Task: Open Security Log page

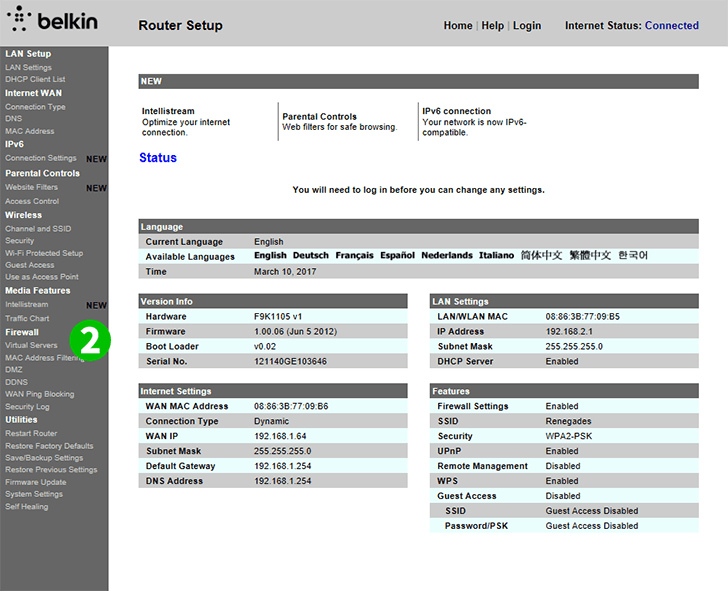Action: tap(27, 407)
